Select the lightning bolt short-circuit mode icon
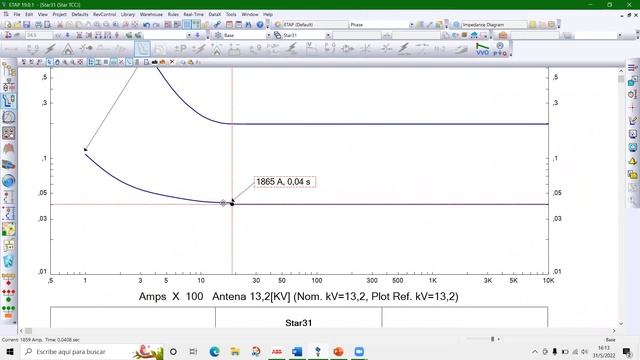Viewport: 640px width, 360px height. click(51, 49)
